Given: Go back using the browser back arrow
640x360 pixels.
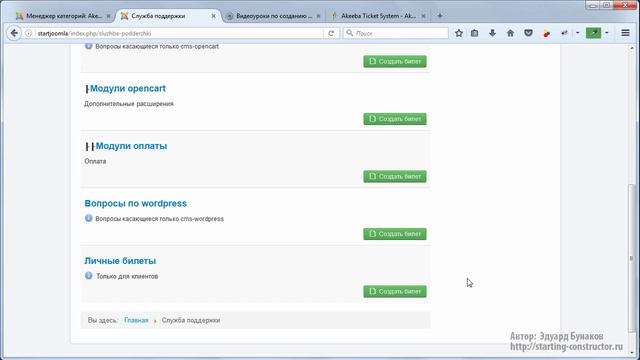Looking at the screenshot, I should pyautogui.click(x=14, y=33).
